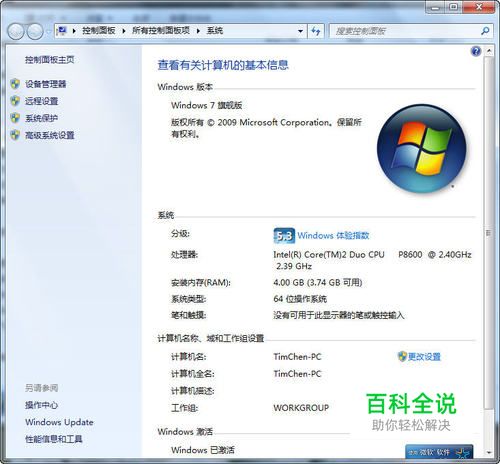Open 控制面板主页 link
The height and width of the screenshot is (464, 500).
50,60
